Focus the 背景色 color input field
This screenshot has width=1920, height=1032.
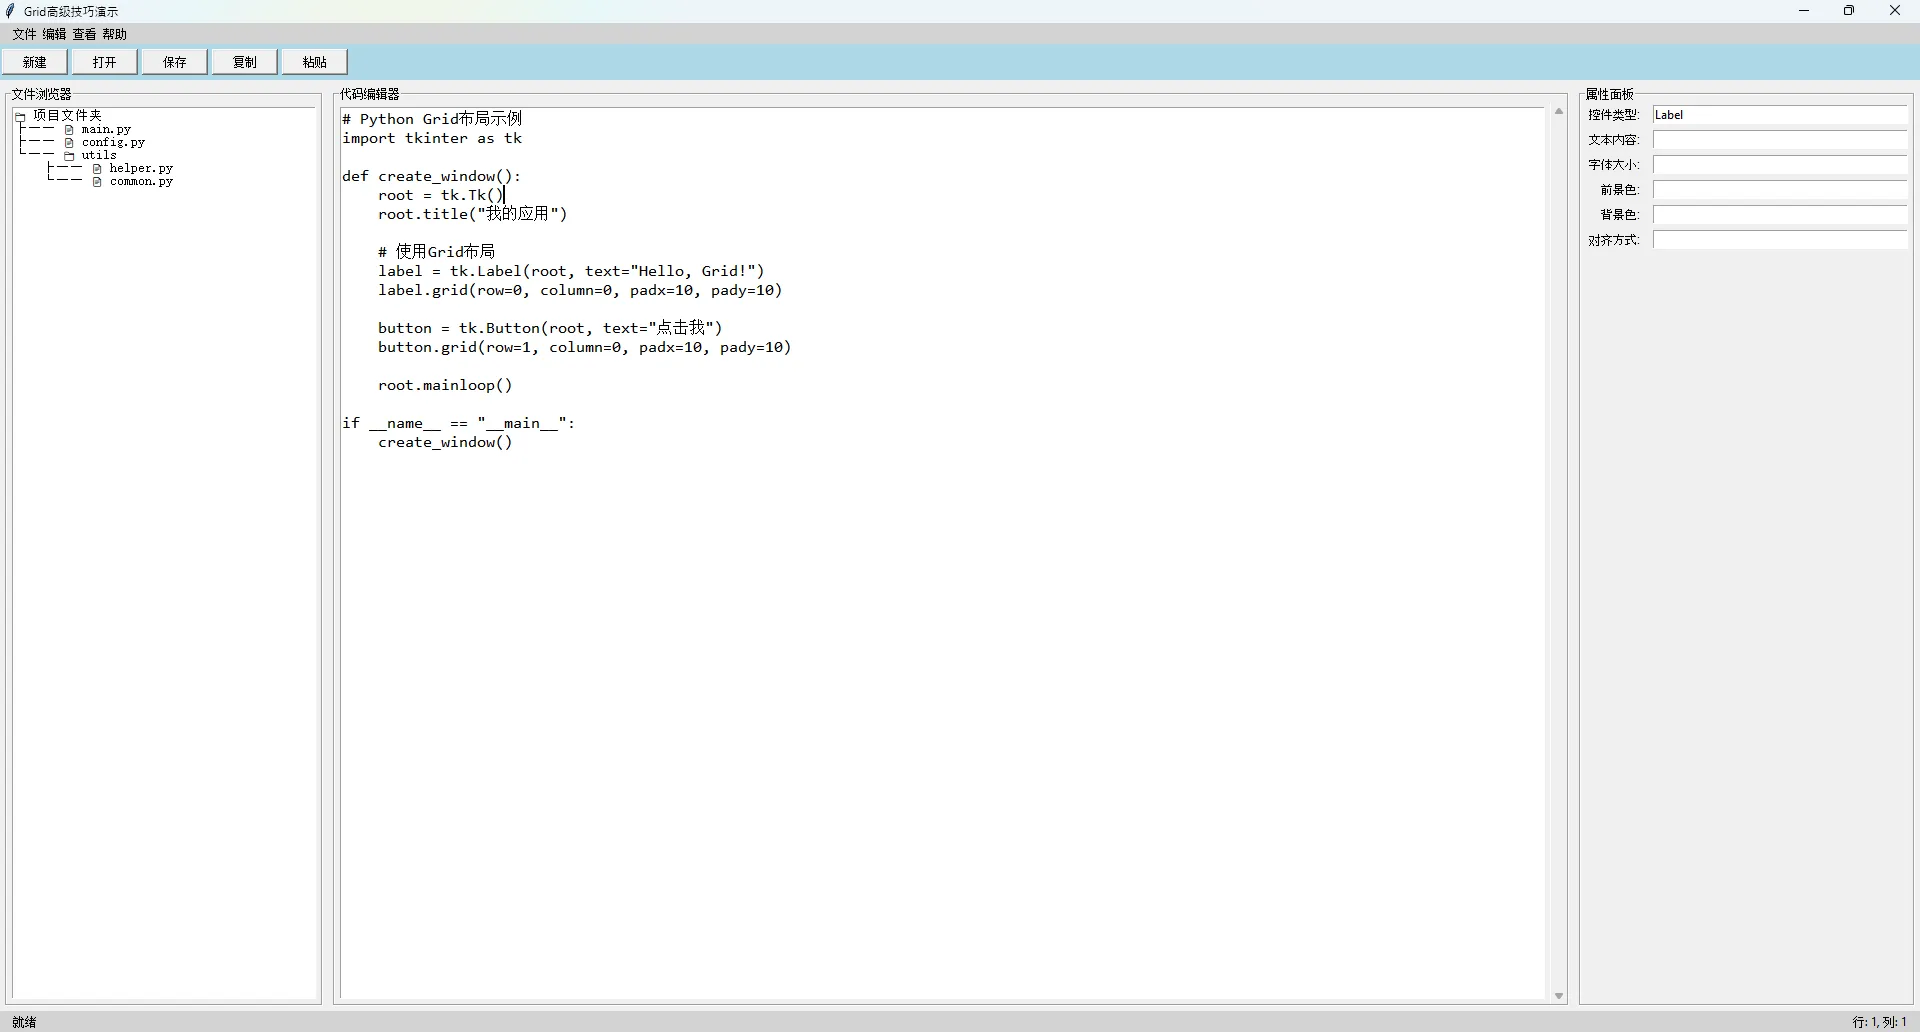(x=1780, y=215)
